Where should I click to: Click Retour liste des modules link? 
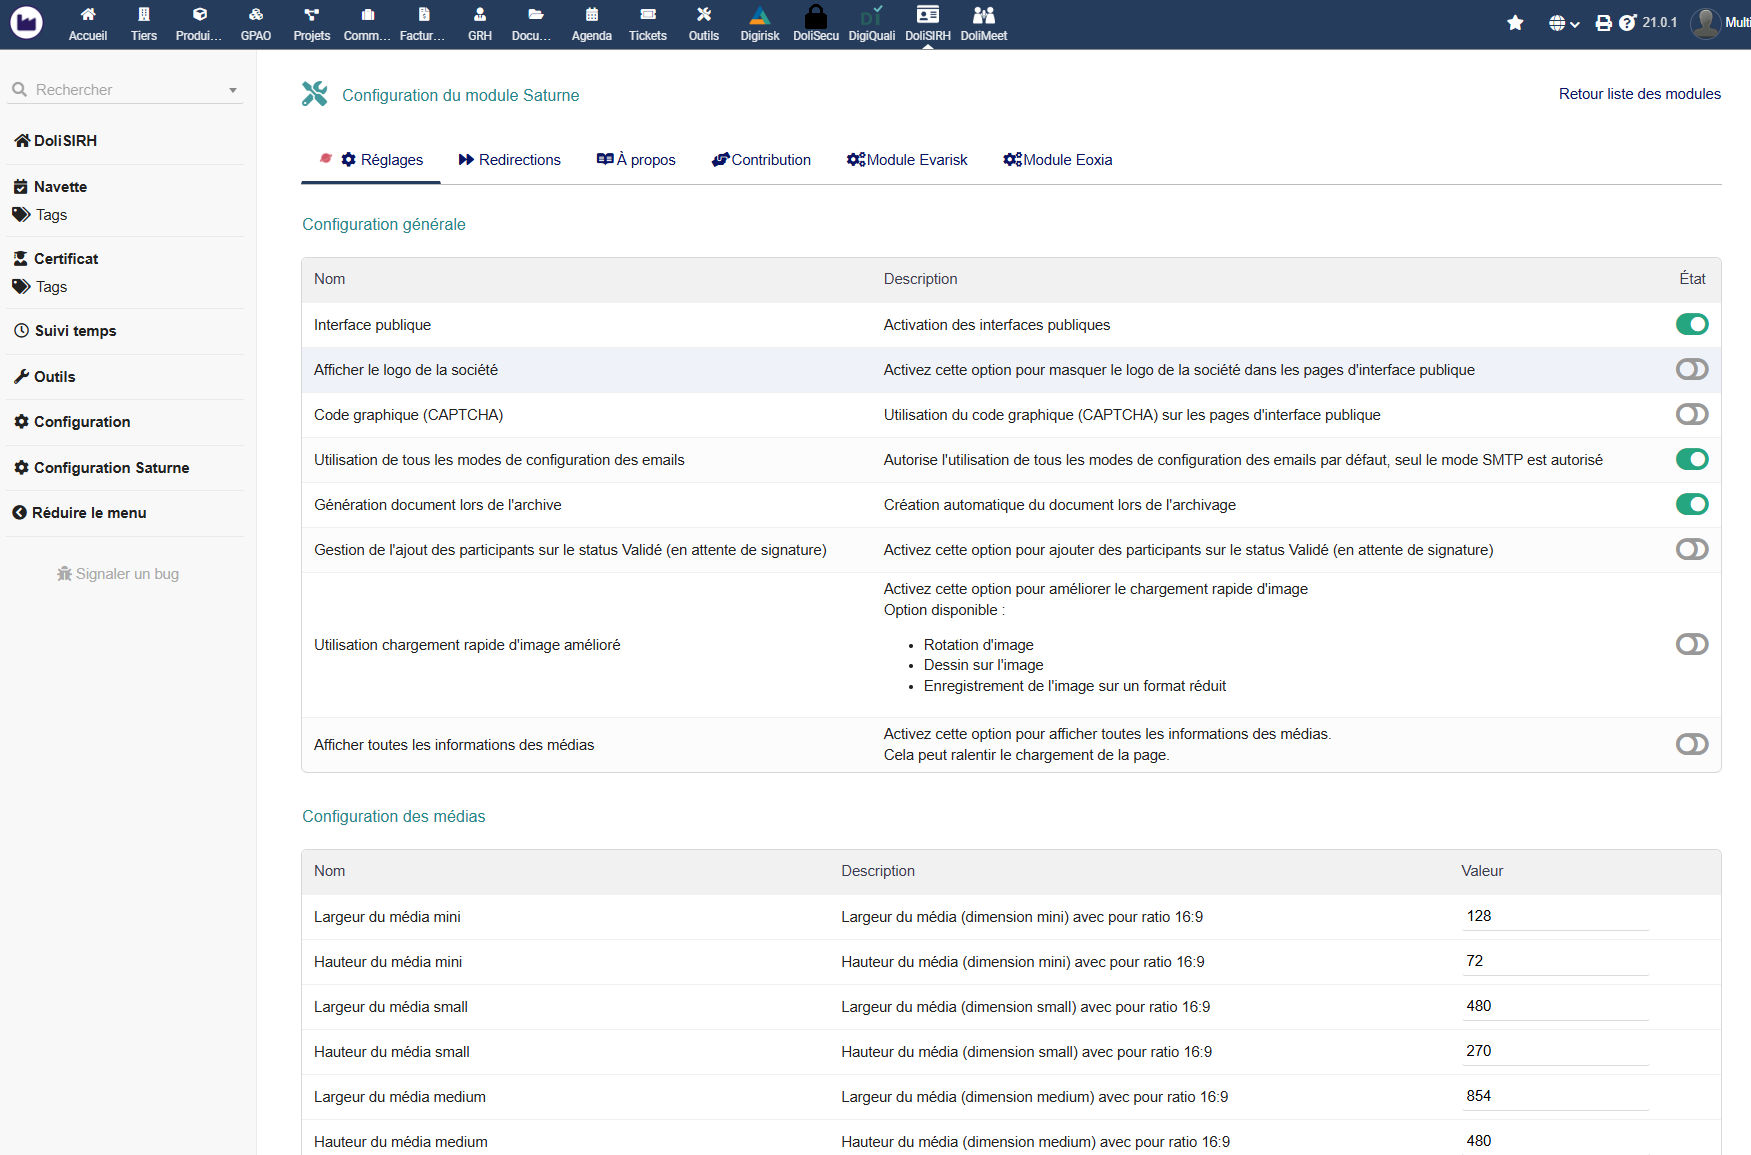click(1639, 94)
